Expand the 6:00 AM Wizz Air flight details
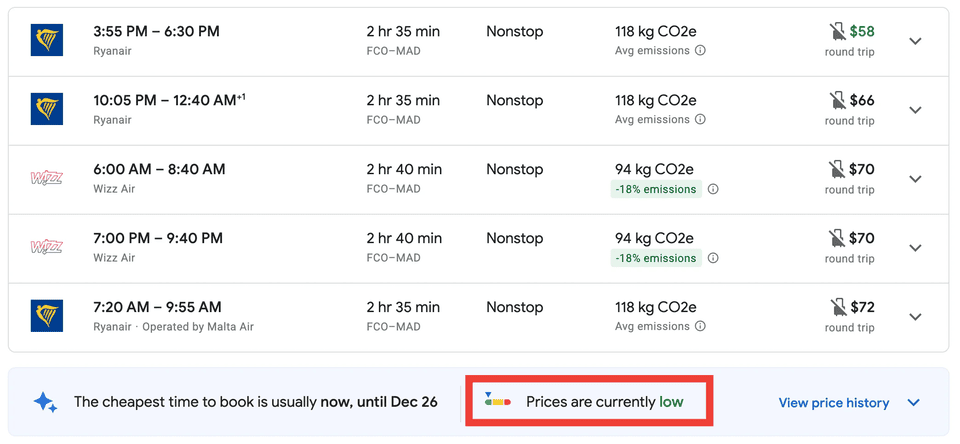The width and height of the screenshot is (960, 444). click(915, 179)
